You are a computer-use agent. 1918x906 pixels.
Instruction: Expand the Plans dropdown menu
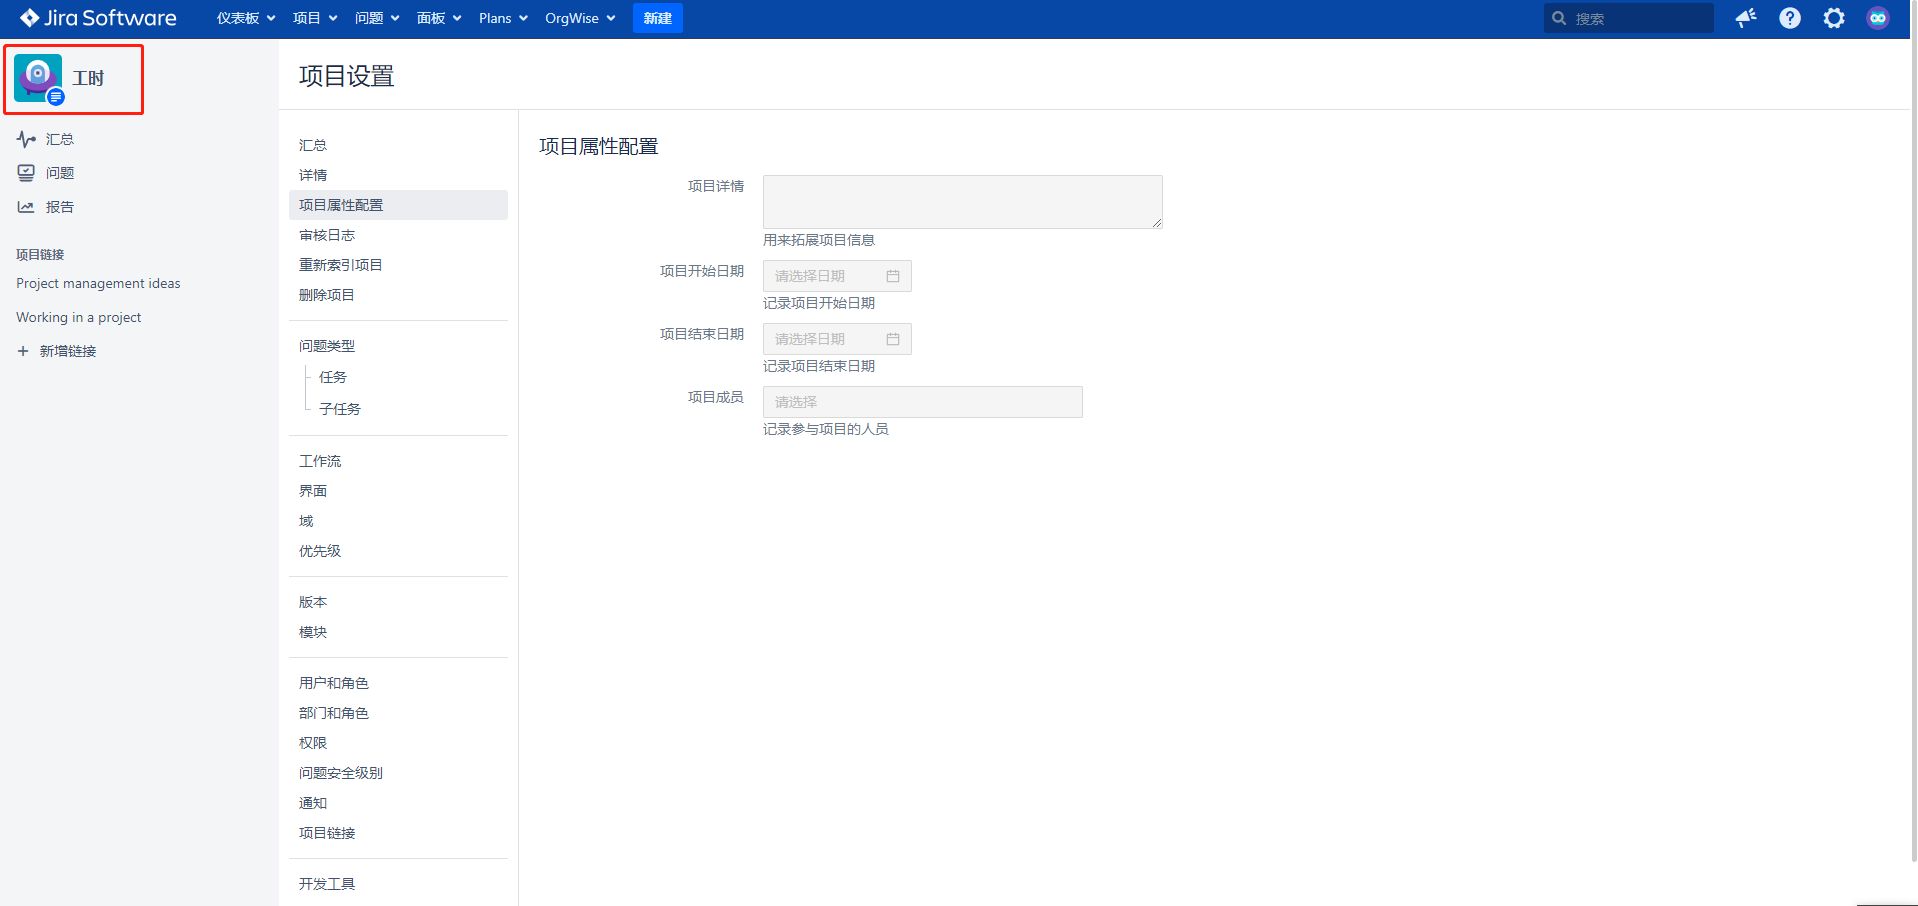tap(503, 18)
